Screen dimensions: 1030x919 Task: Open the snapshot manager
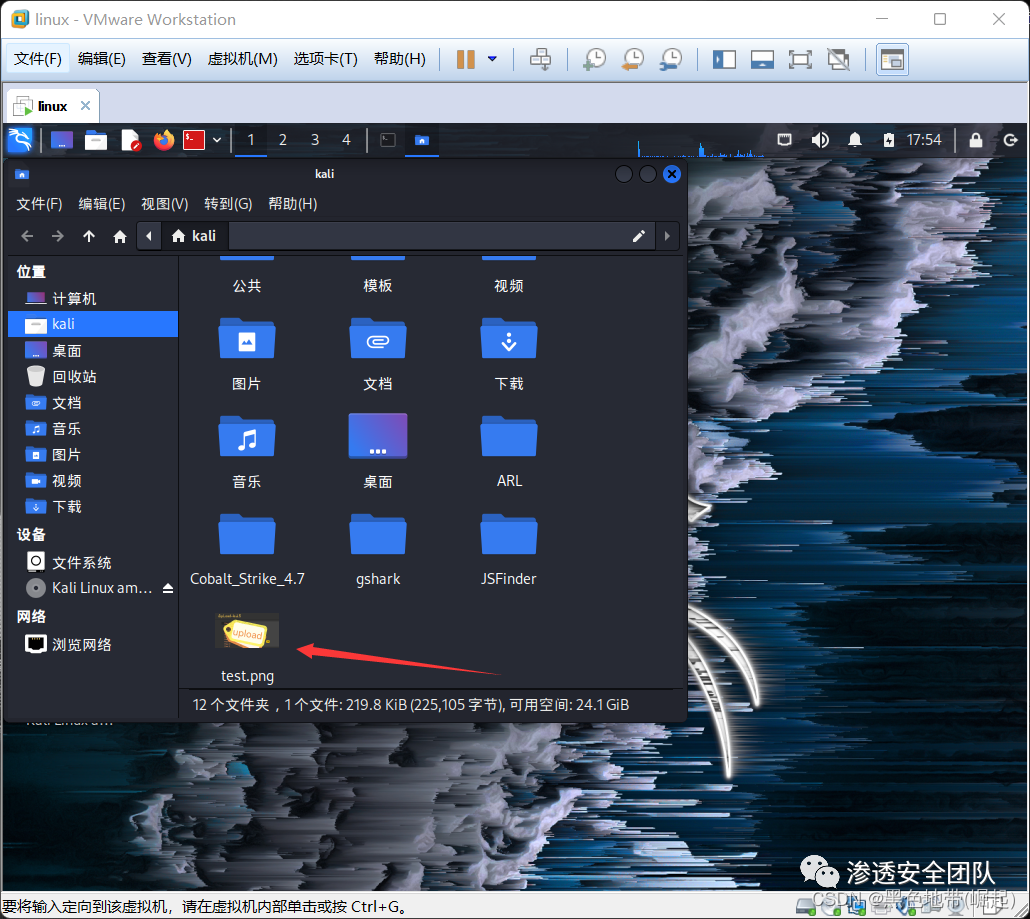tap(671, 59)
